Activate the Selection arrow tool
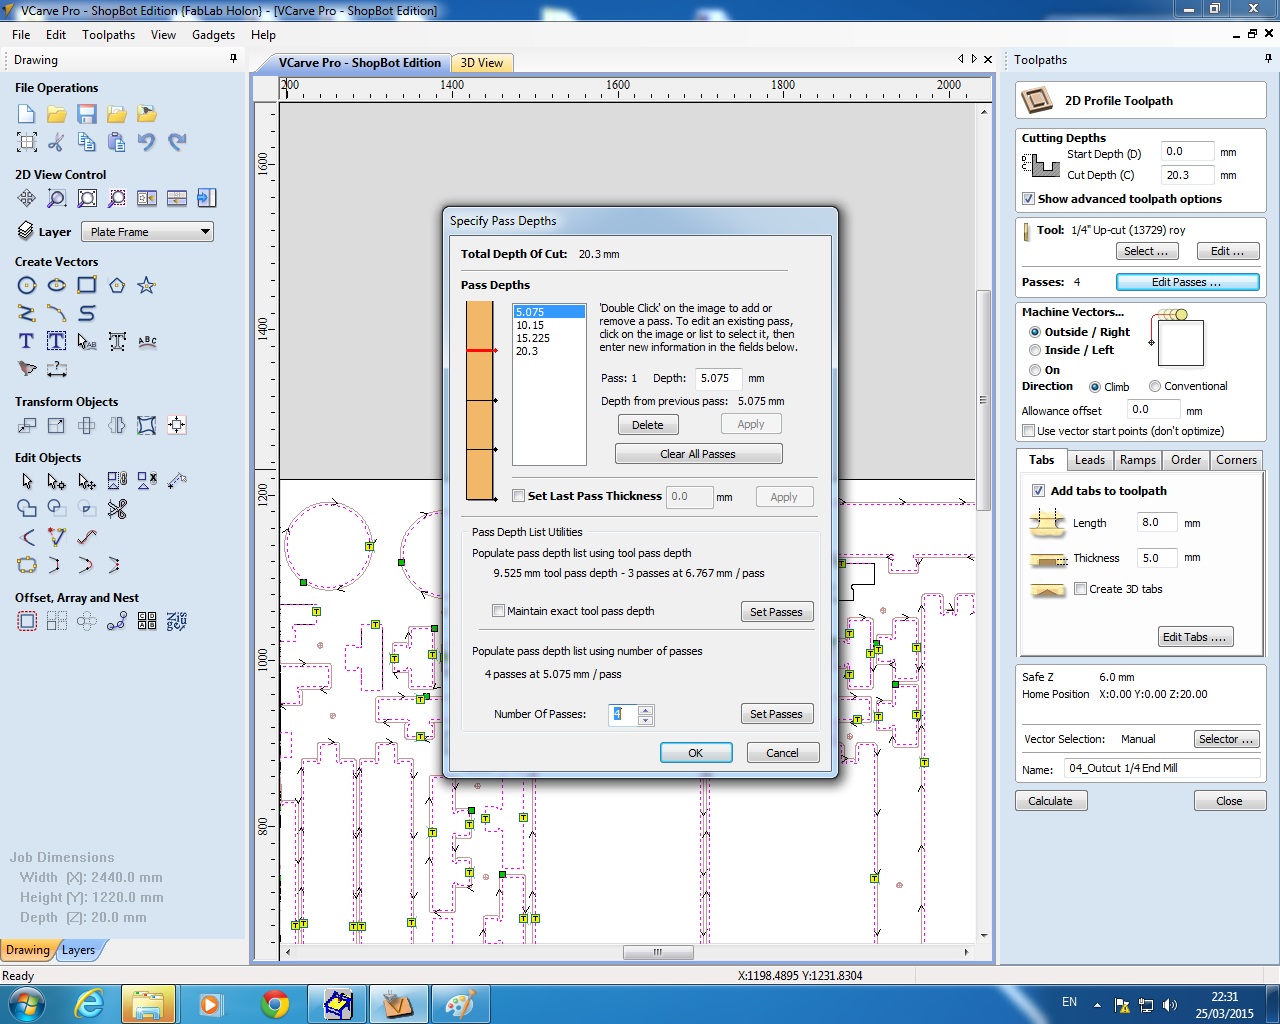 [x=27, y=482]
